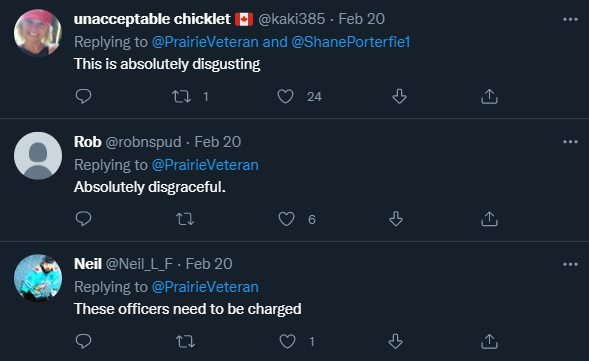Open more options on Rob's tweet
589x361 pixels.
tap(570, 142)
